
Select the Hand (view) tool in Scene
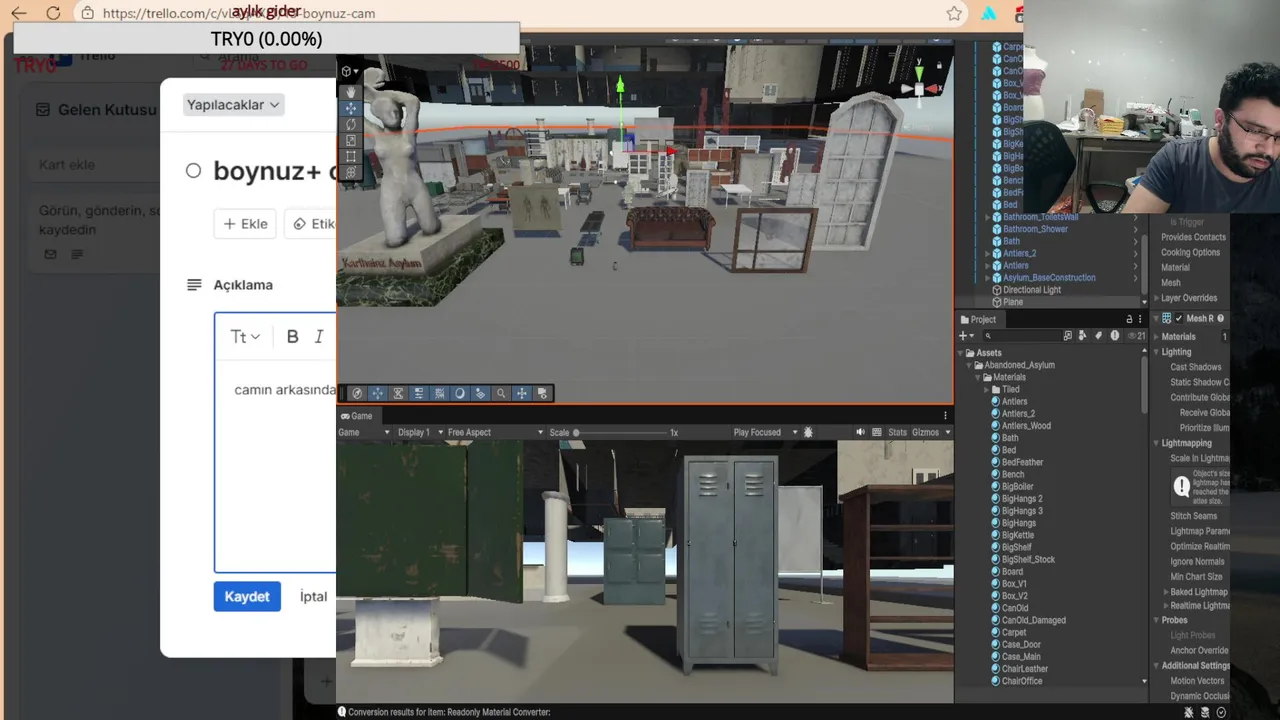coord(350,92)
